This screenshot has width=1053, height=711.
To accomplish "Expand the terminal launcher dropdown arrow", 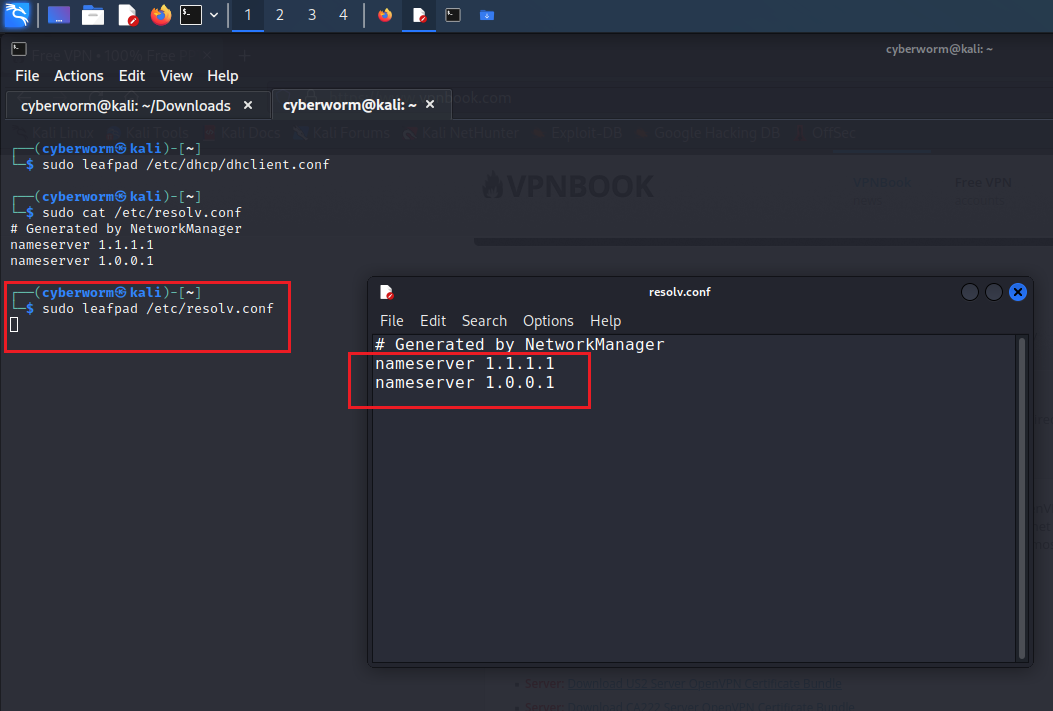I will 214,15.
